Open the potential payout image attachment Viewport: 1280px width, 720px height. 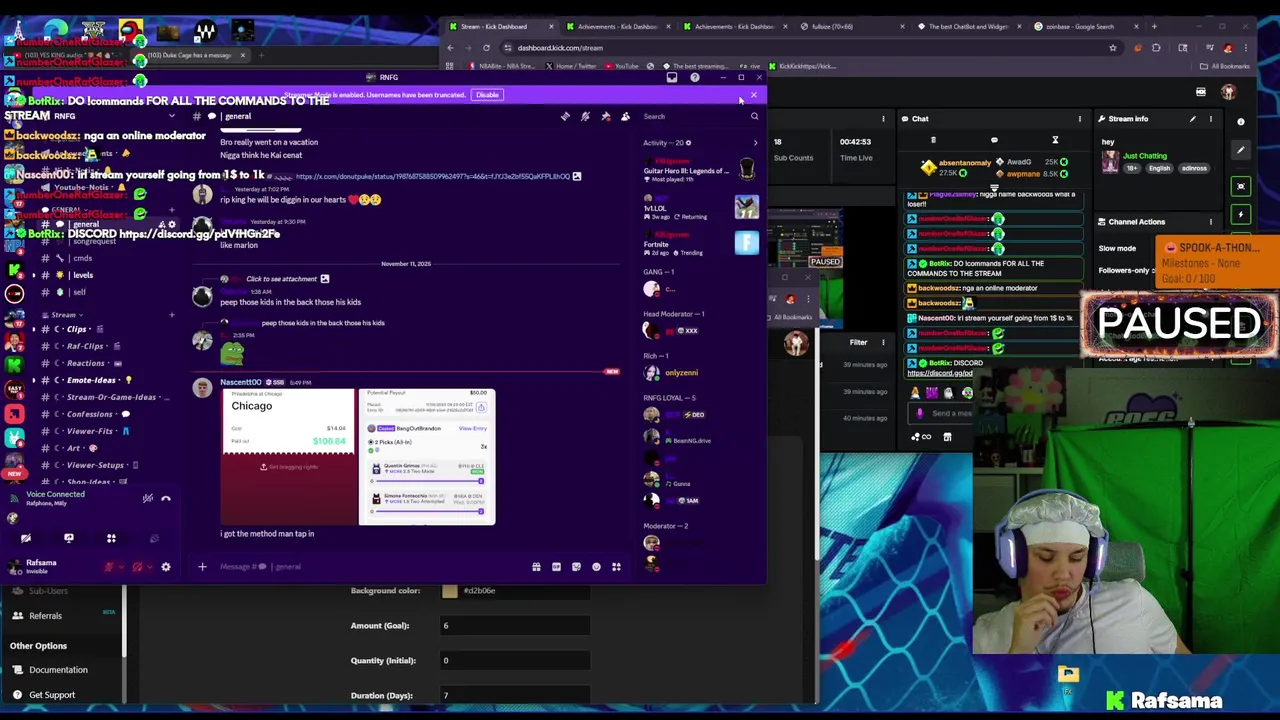coord(427,457)
